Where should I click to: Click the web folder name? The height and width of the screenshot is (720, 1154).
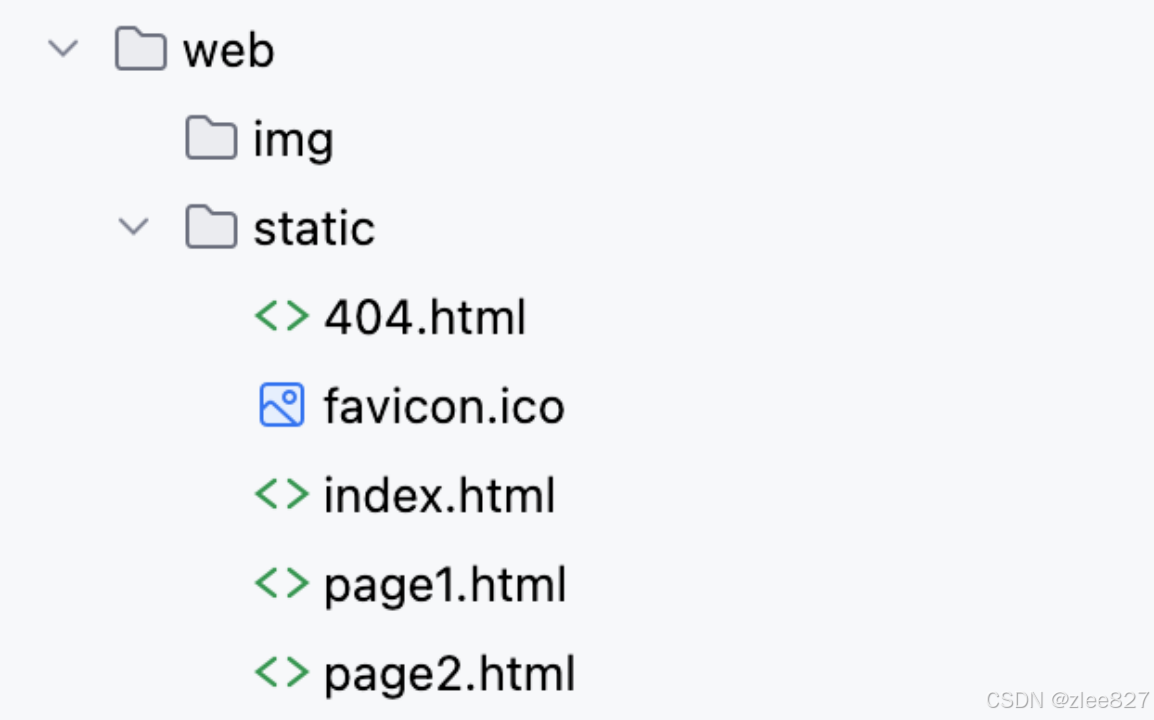227,48
